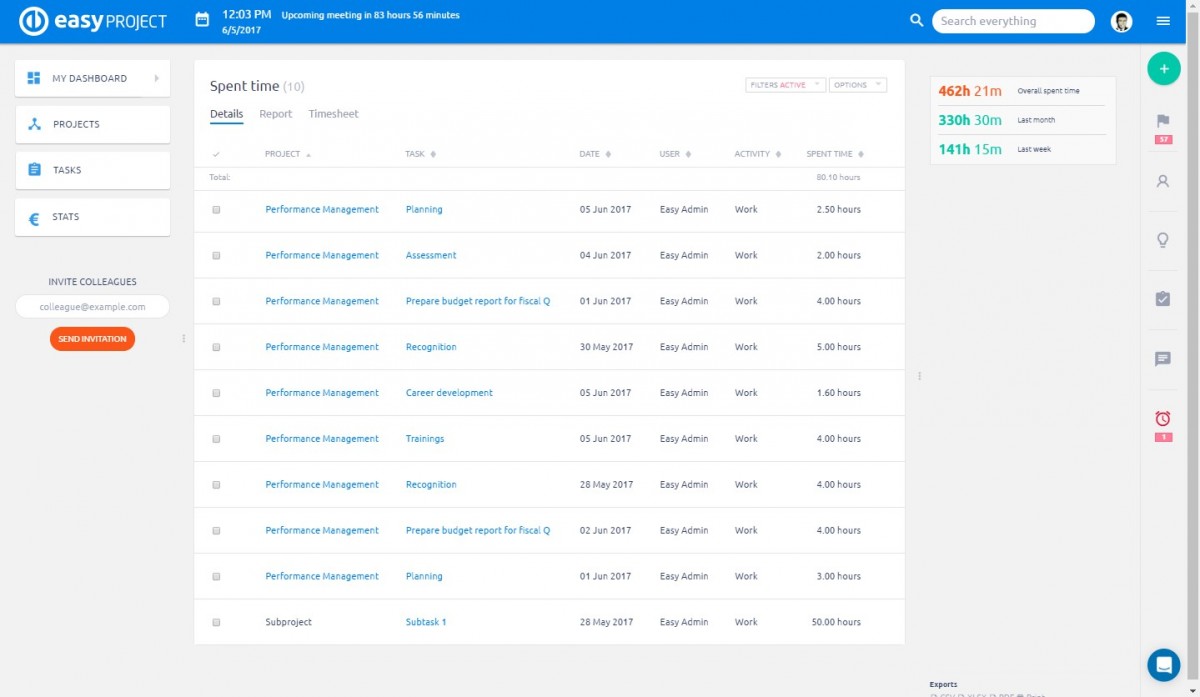Click the select-all checkmark column header
Screen dimensions: 1200x697
(216, 153)
